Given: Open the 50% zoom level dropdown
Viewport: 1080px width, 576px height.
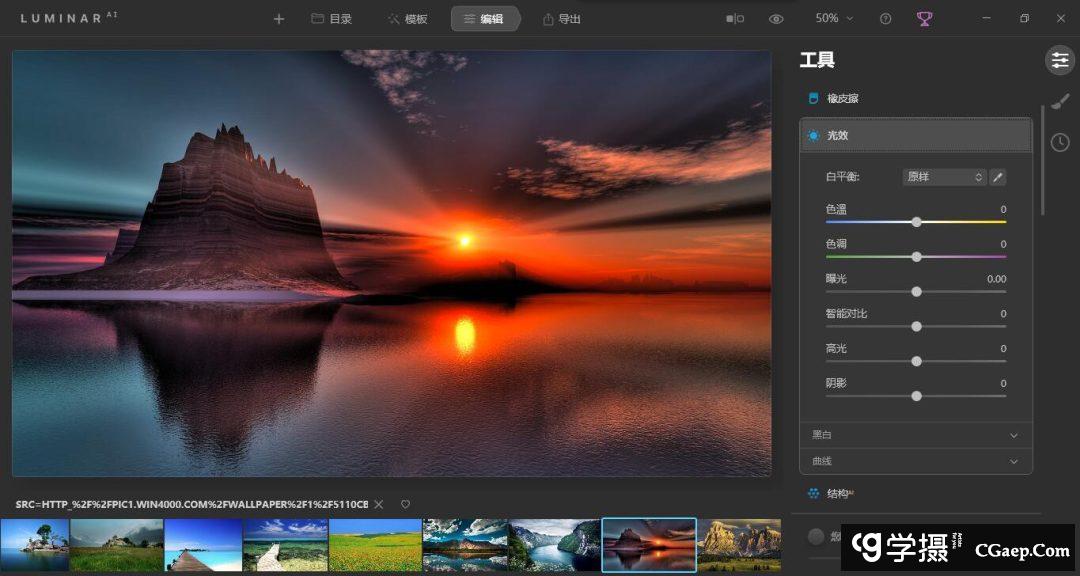Looking at the screenshot, I should click(834, 19).
